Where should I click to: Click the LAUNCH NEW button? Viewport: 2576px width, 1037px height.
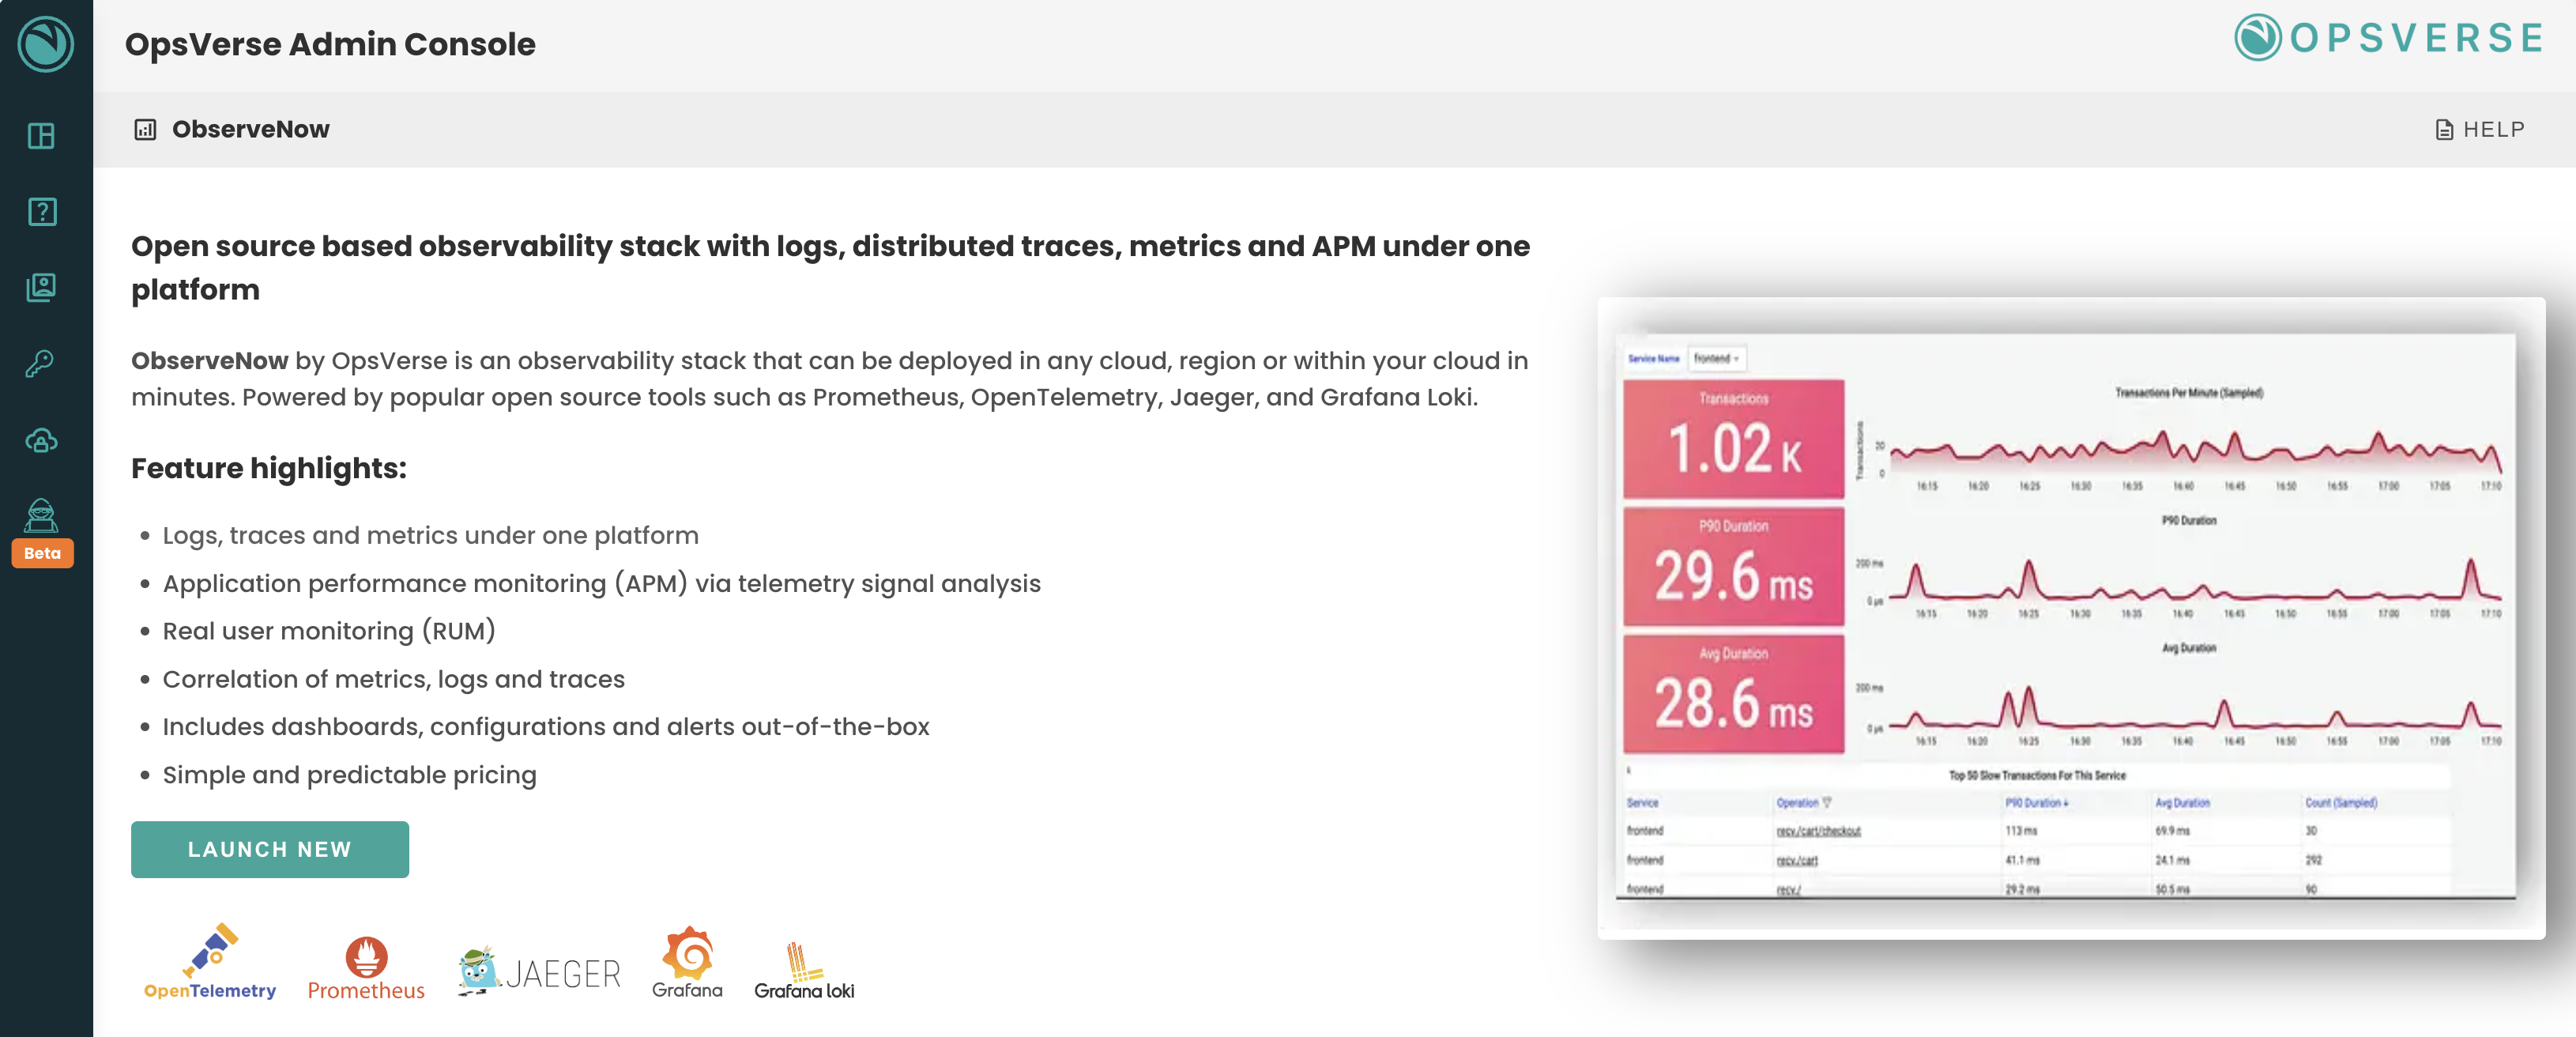click(269, 849)
